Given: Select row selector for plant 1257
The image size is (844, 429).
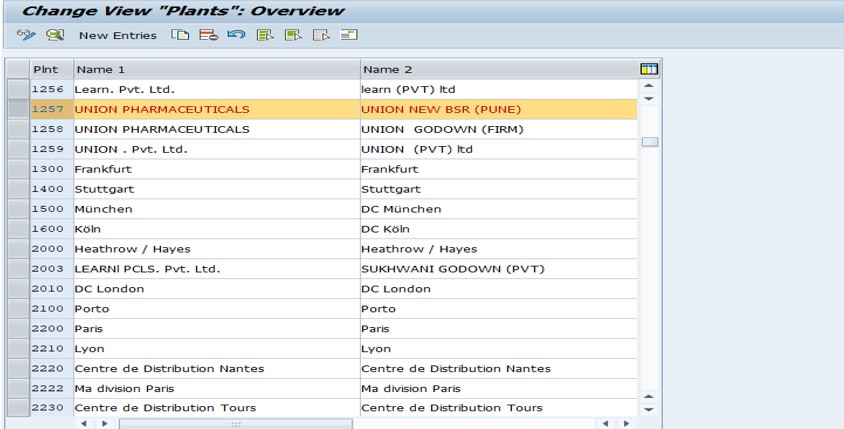Looking at the screenshot, I should point(17,109).
